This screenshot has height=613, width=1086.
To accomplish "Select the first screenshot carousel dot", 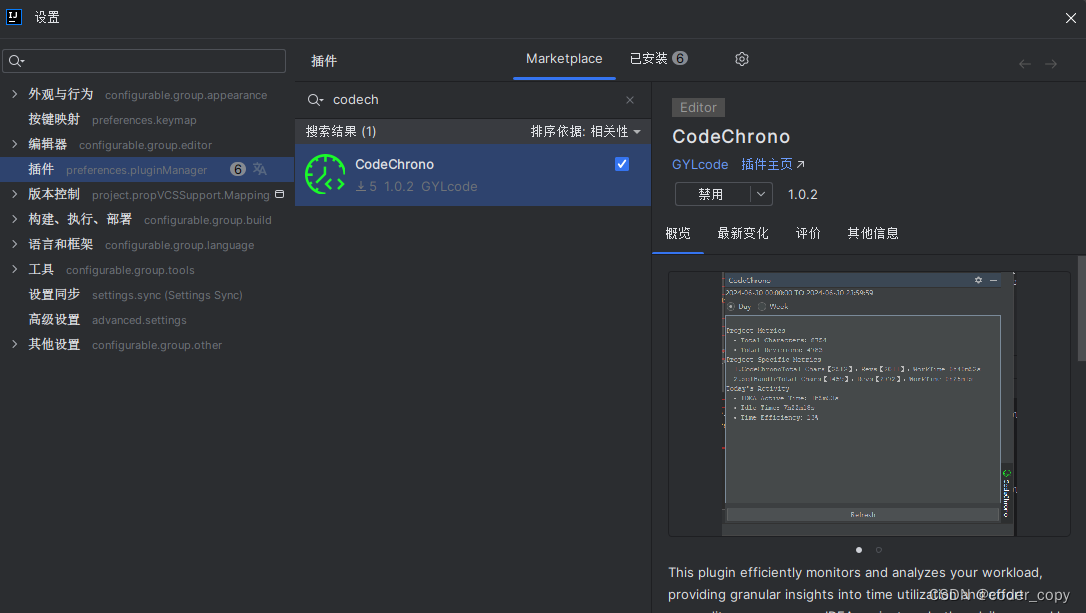I will [859, 550].
